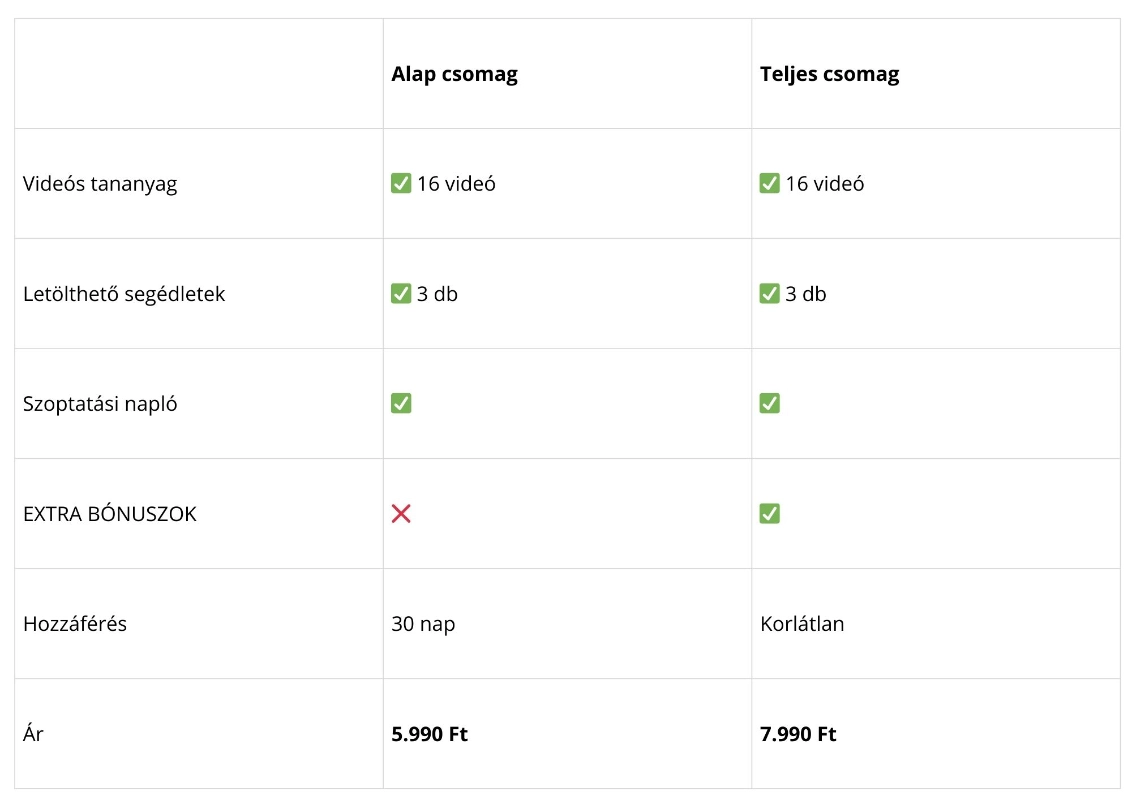Click the Korlátlan access cell
This screenshot has height=800, width=1132.
tap(802, 624)
